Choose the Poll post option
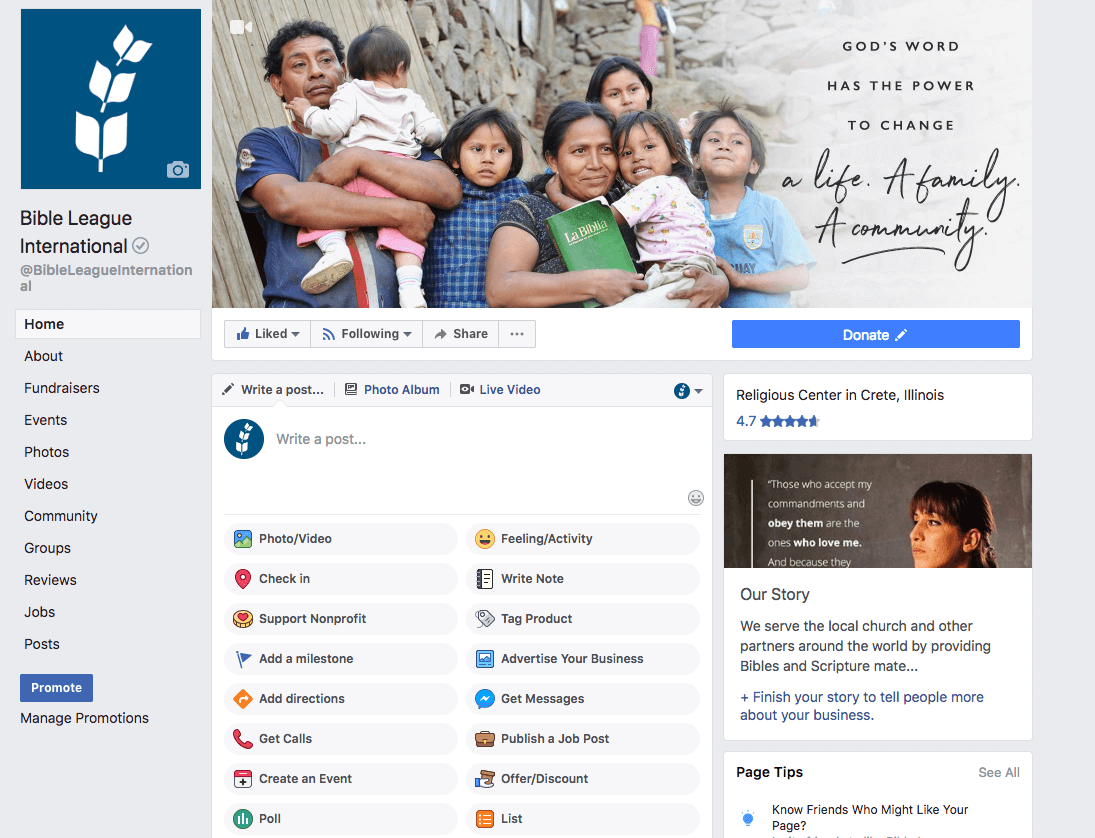The width and height of the screenshot is (1095, 838). 341,819
